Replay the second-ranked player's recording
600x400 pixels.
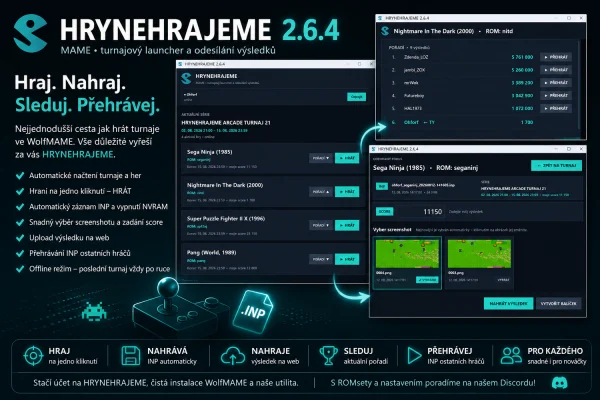(556, 70)
